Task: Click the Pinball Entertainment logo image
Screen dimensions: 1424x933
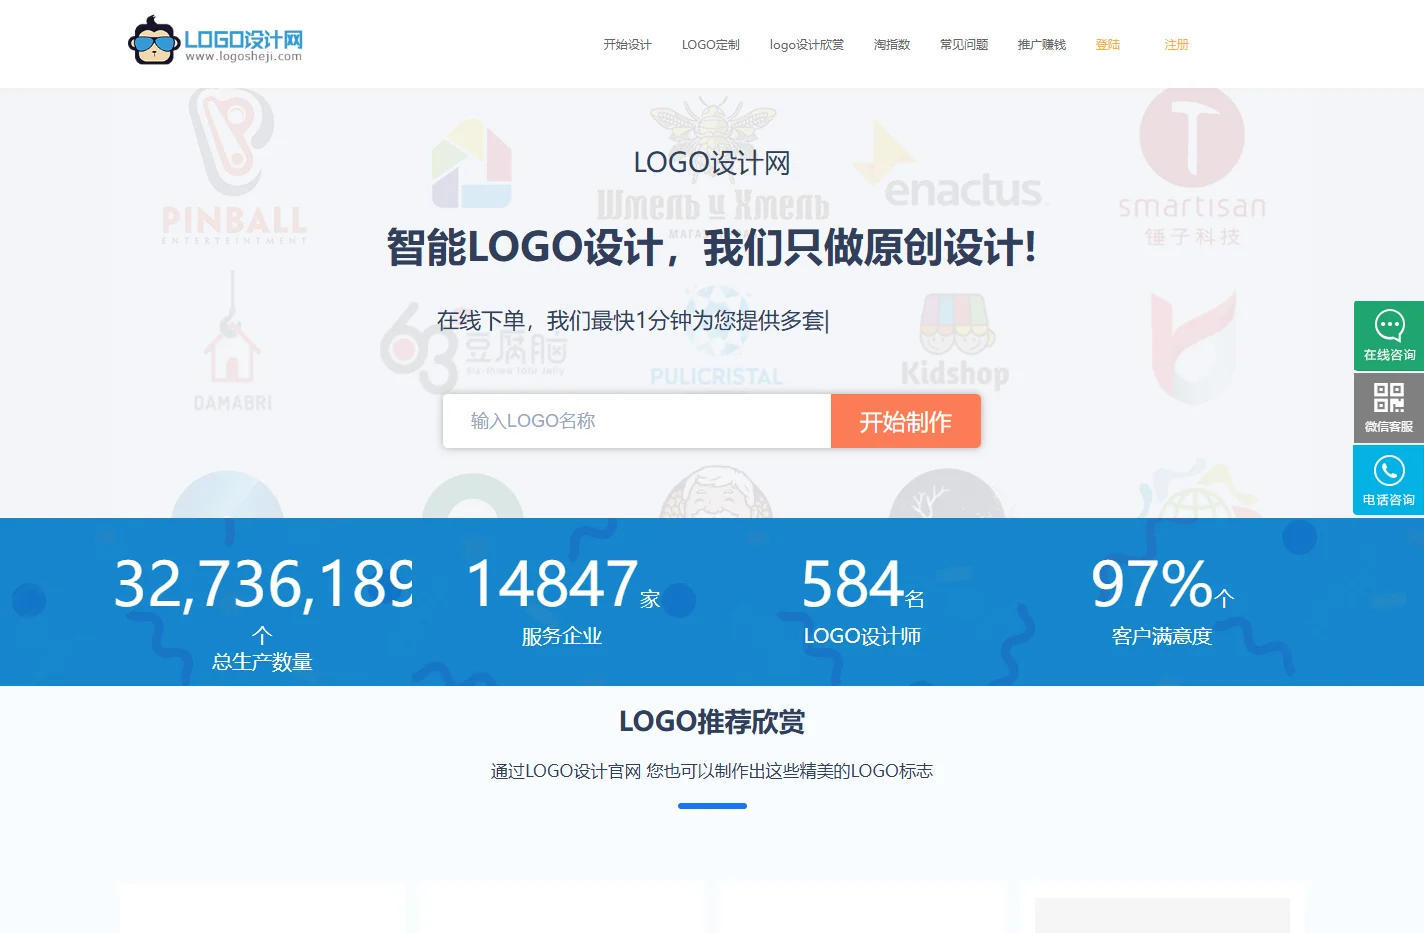Action: tap(234, 166)
